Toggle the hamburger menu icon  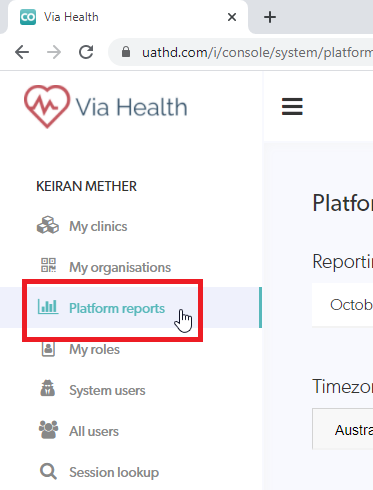[292, 107]
